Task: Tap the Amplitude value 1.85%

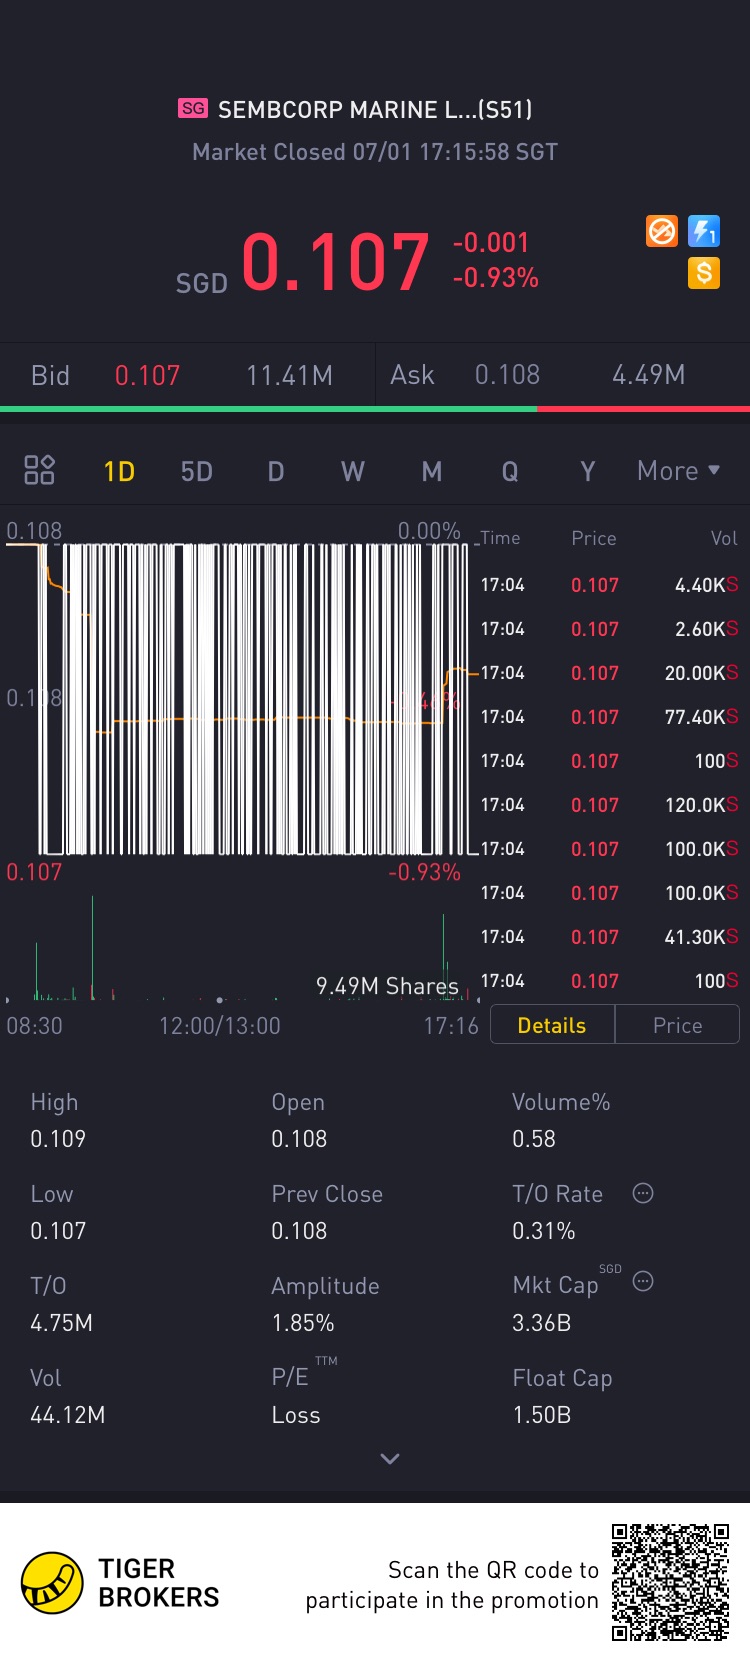Action: tap(303, 1323)
